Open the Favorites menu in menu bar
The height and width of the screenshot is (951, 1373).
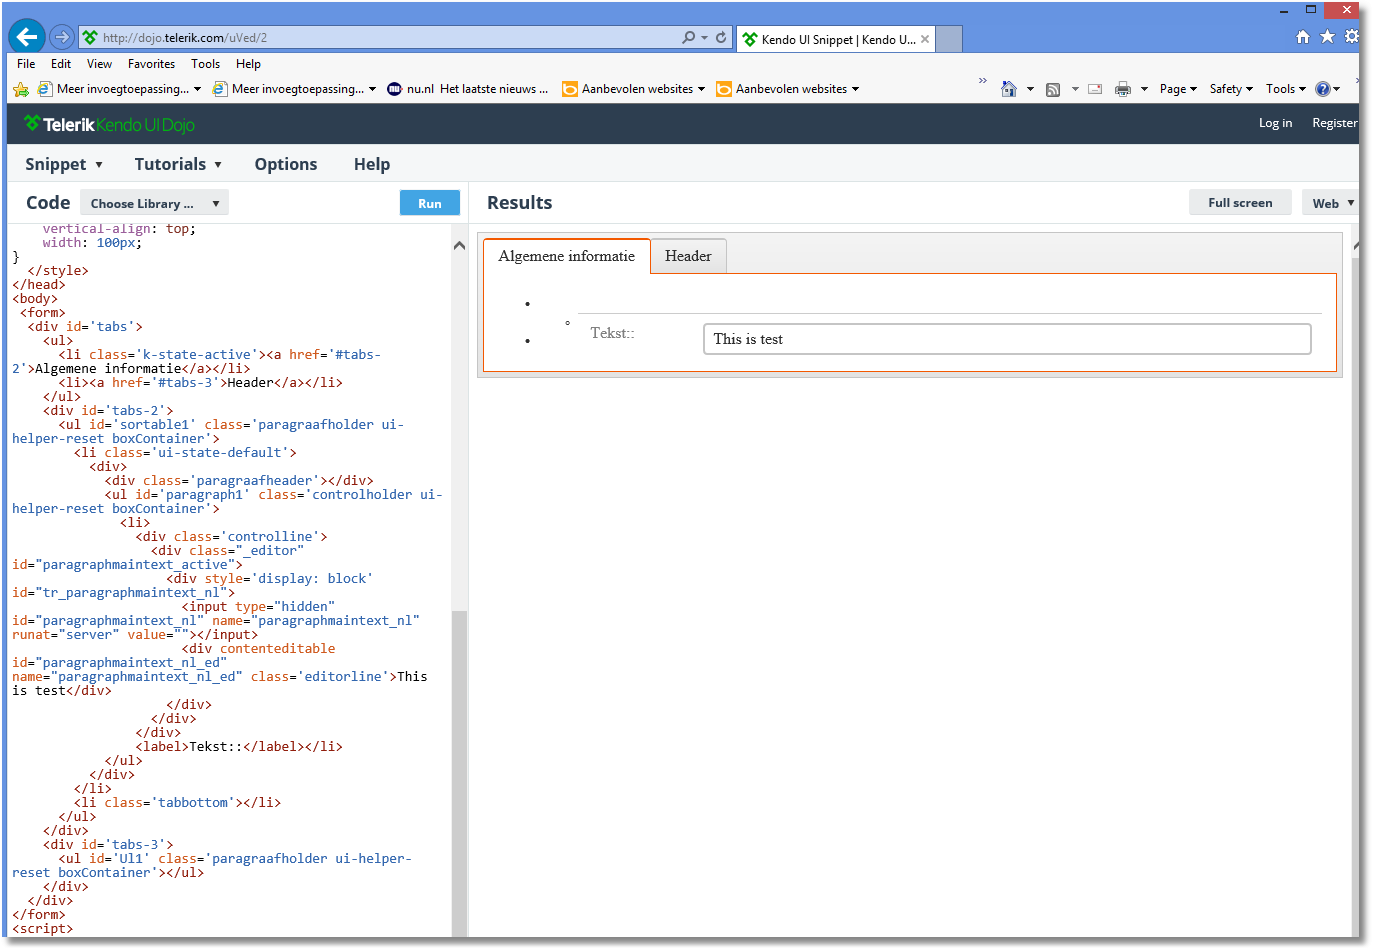pos(151,64)
